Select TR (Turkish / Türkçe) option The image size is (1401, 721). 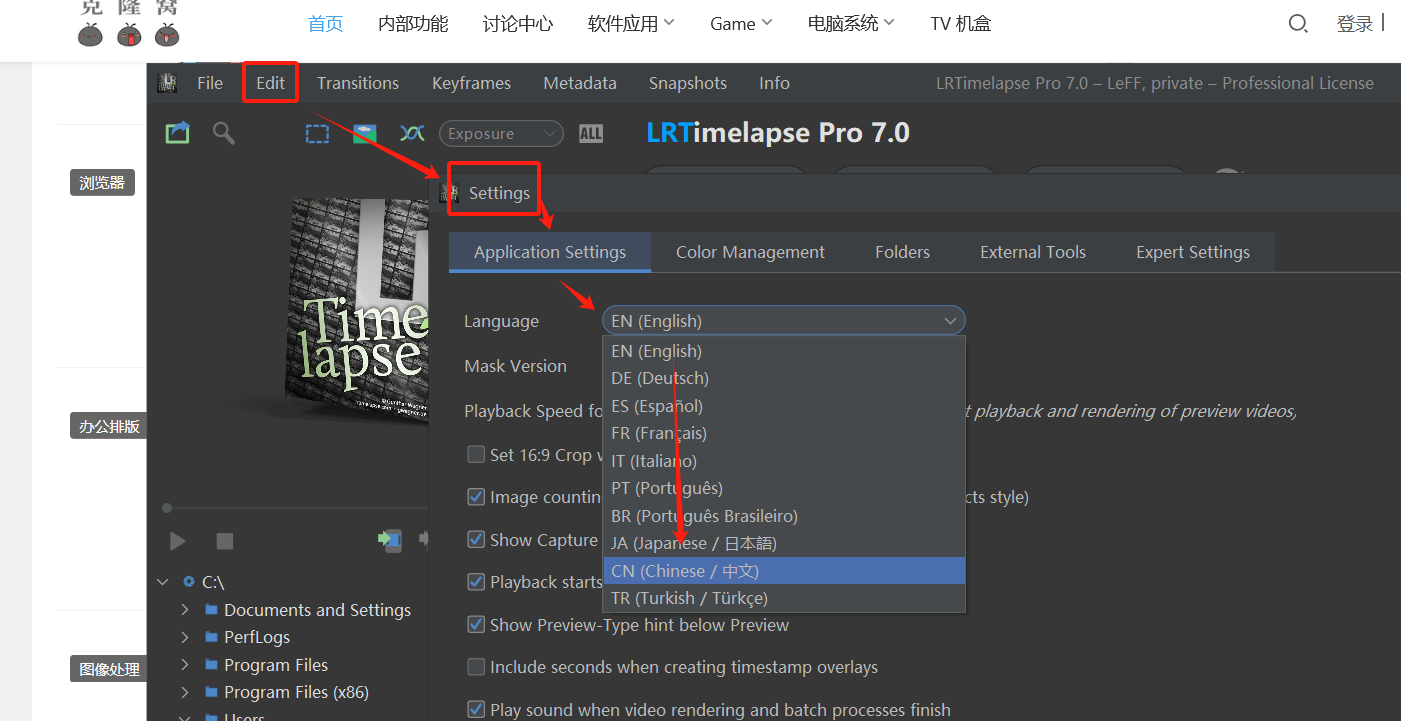click(x=784, y=598)
